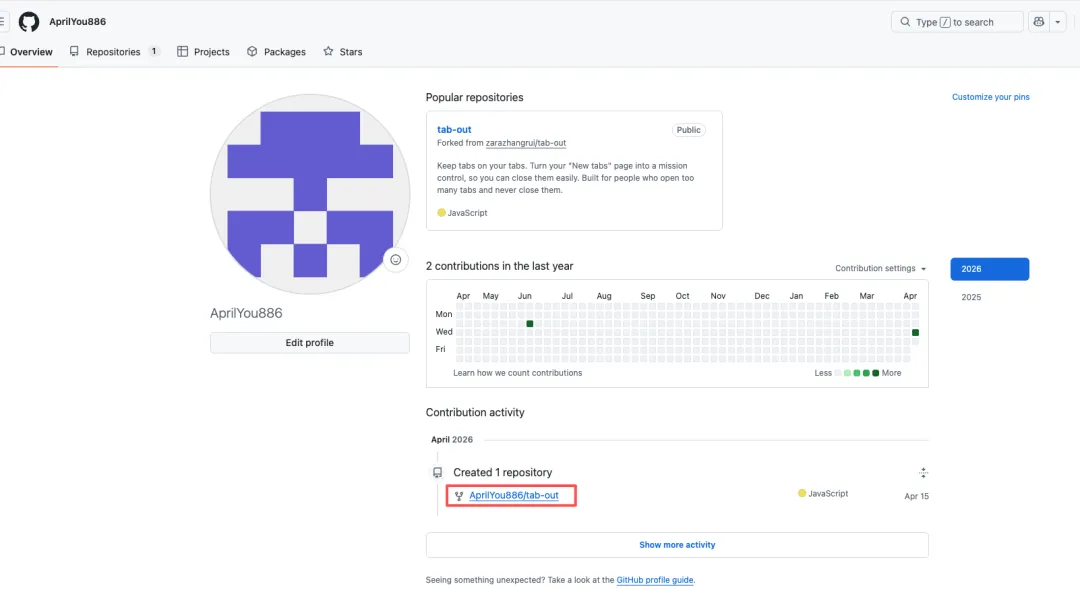
Task: Open the tab-out pinned repository link
Action: tap(454, 130)
